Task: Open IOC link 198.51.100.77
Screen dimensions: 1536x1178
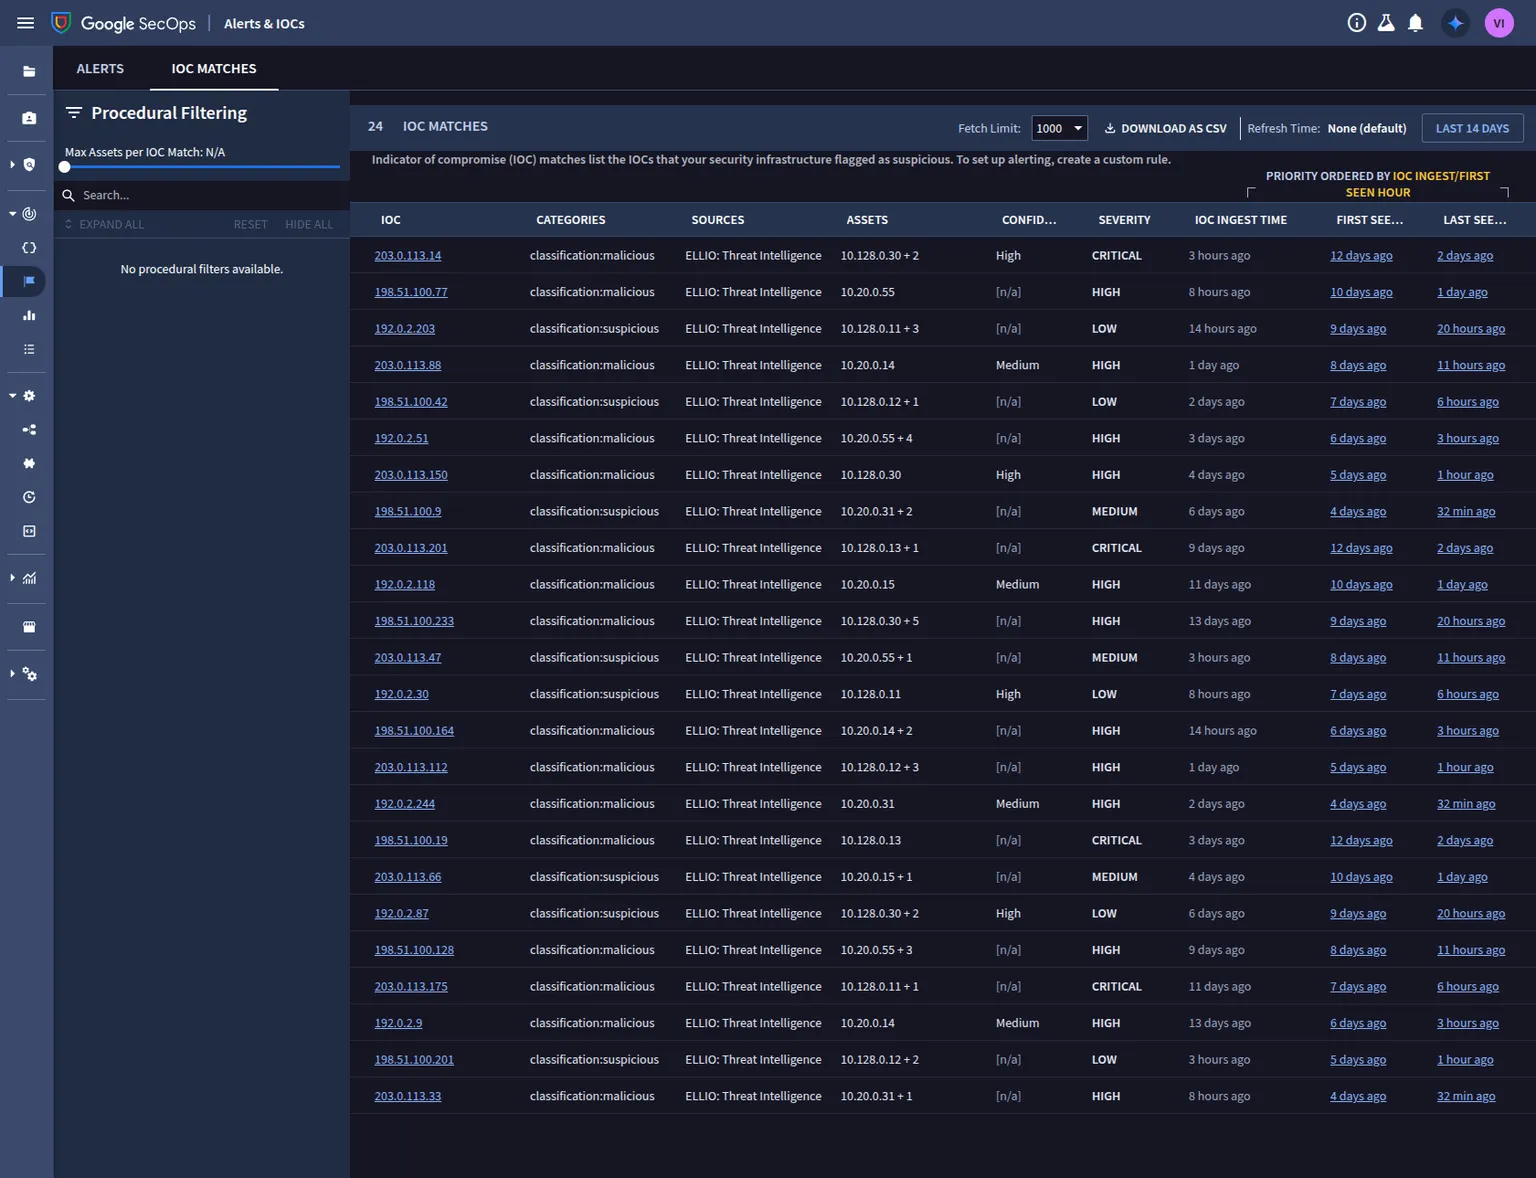Action: (411, 292)
